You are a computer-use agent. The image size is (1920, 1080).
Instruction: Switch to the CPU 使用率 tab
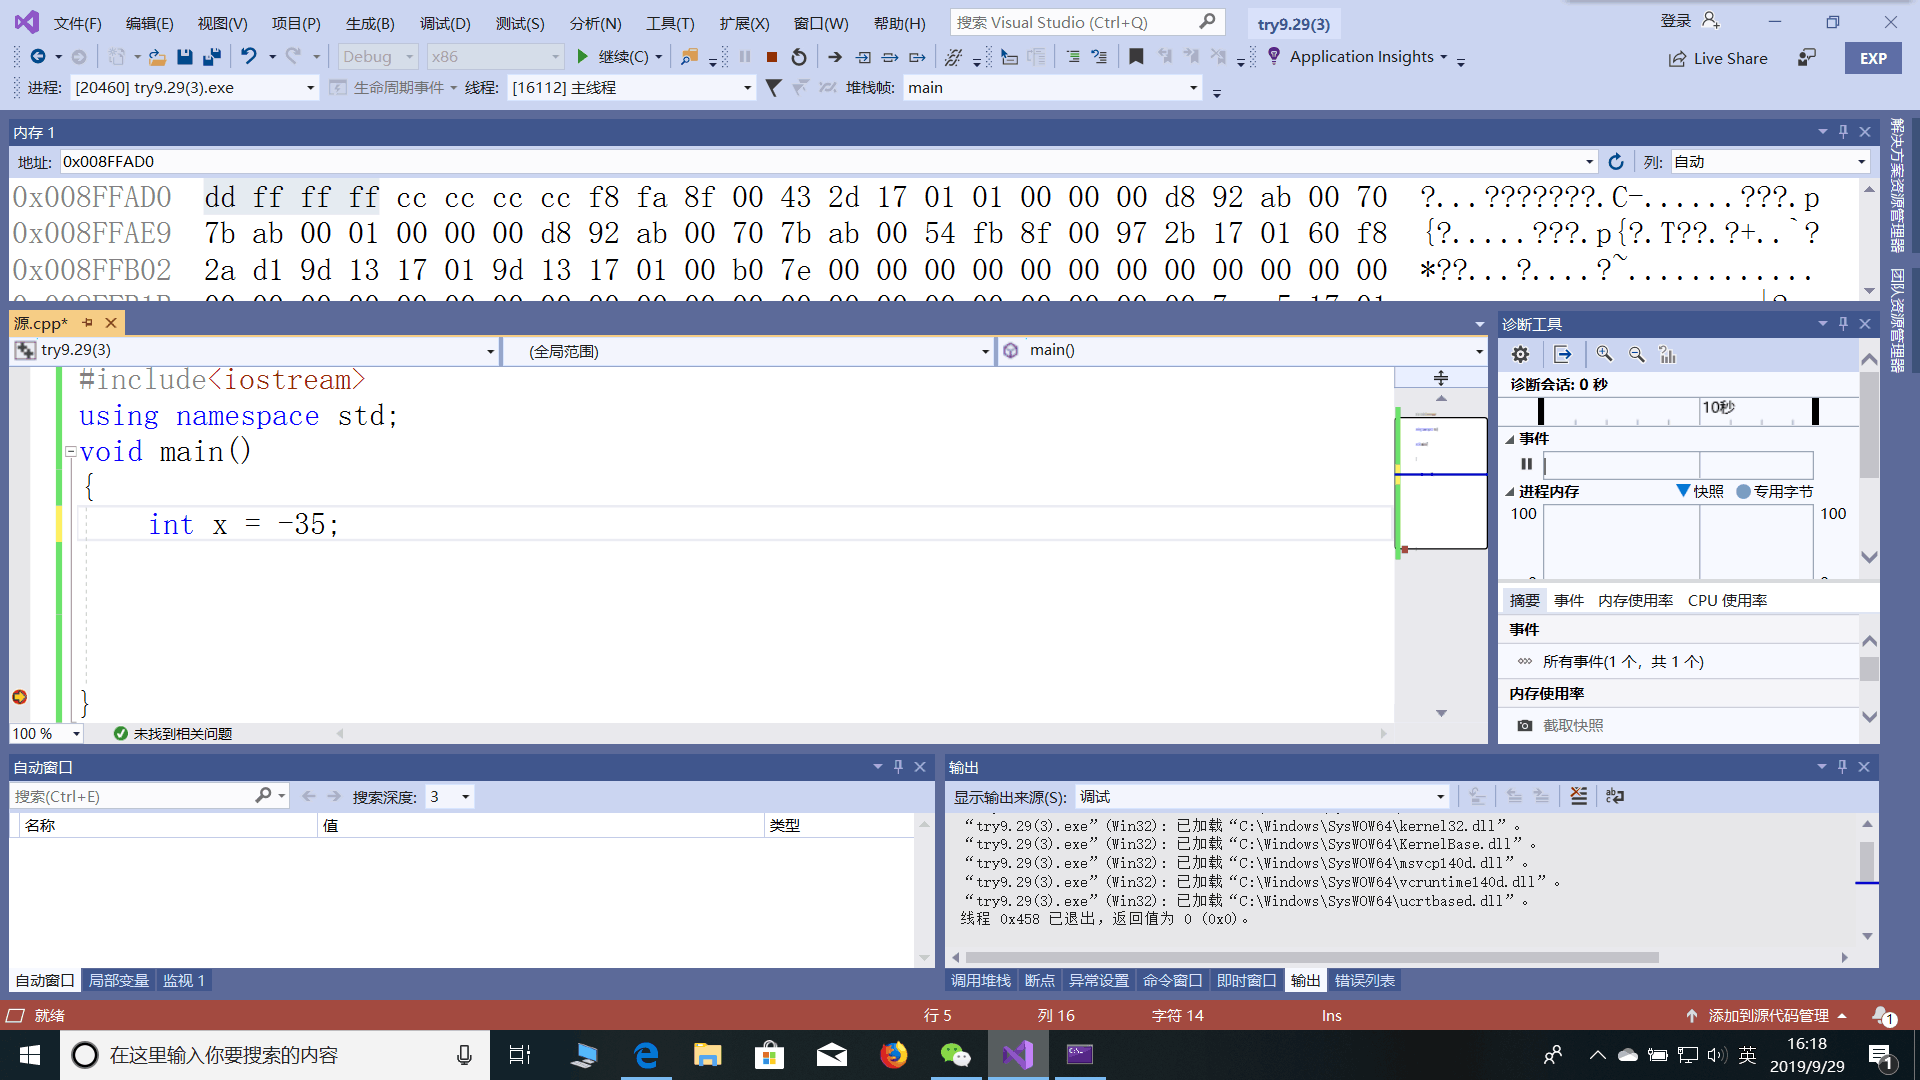point(1727,601)
